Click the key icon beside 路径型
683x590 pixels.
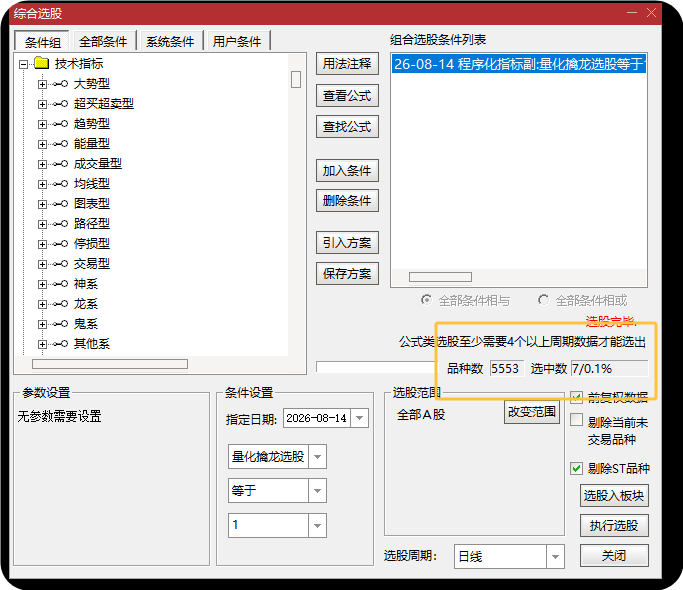click(x=61, y=224)
